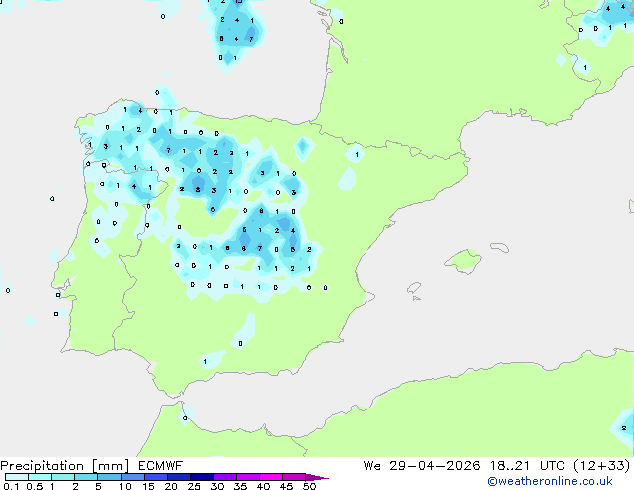
Task: Click the '45' legend scale label
Action: 286,486
